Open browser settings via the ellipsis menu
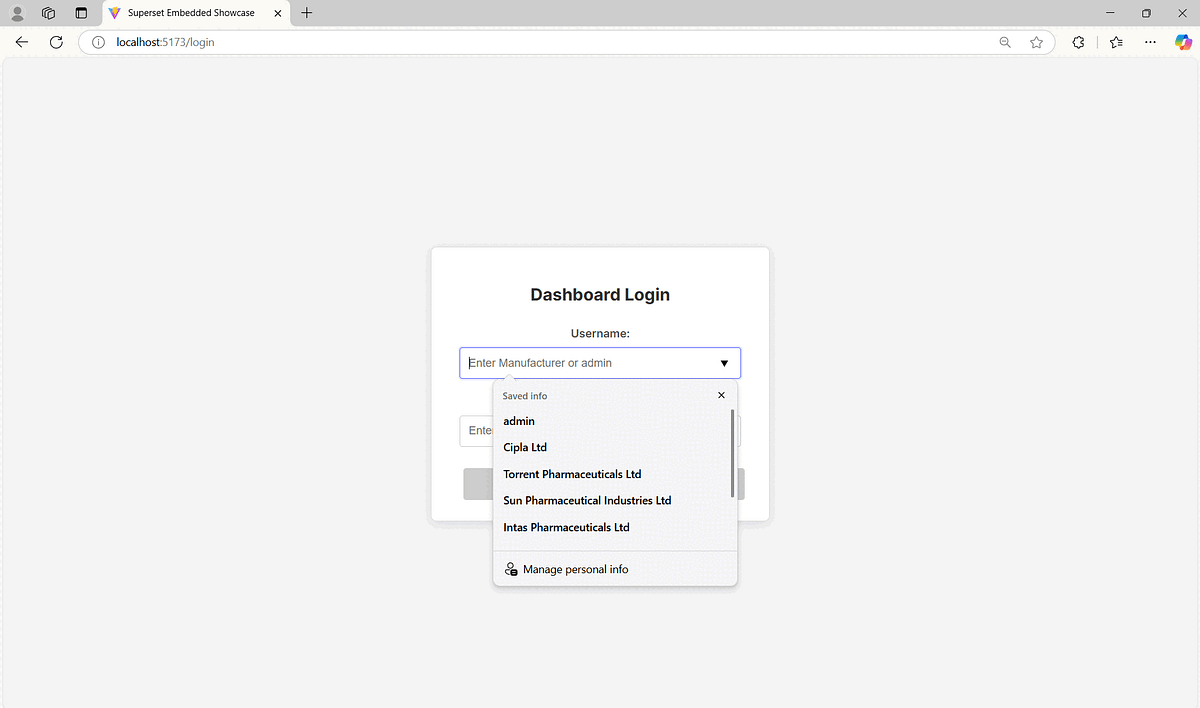 pyautogui.click(x=1150, y=42)
